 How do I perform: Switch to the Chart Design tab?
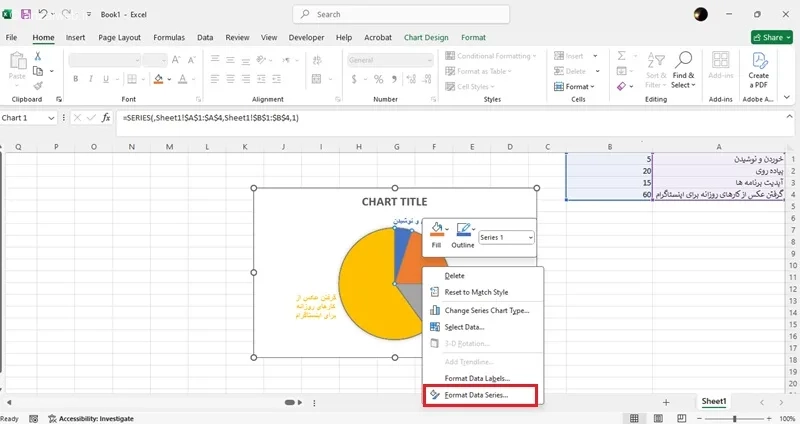tap(426, 37)
